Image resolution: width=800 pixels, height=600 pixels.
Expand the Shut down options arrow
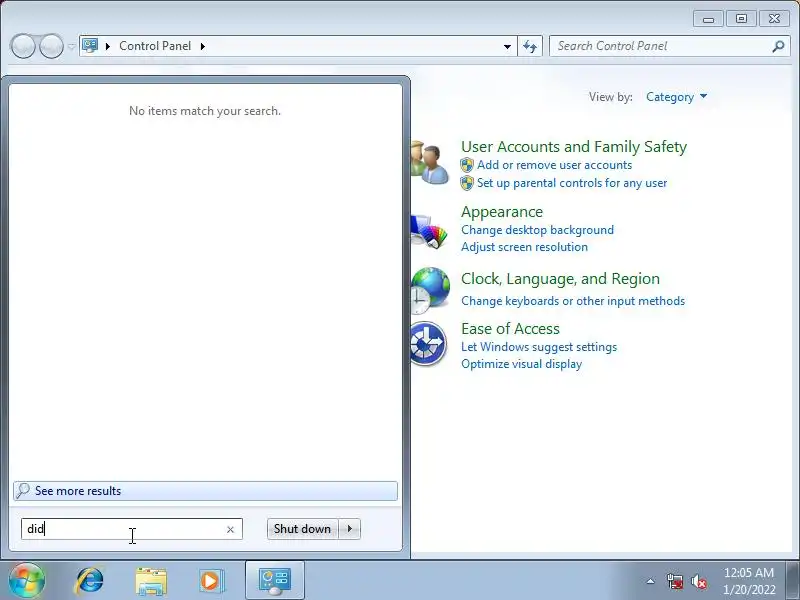click(349, 529)
